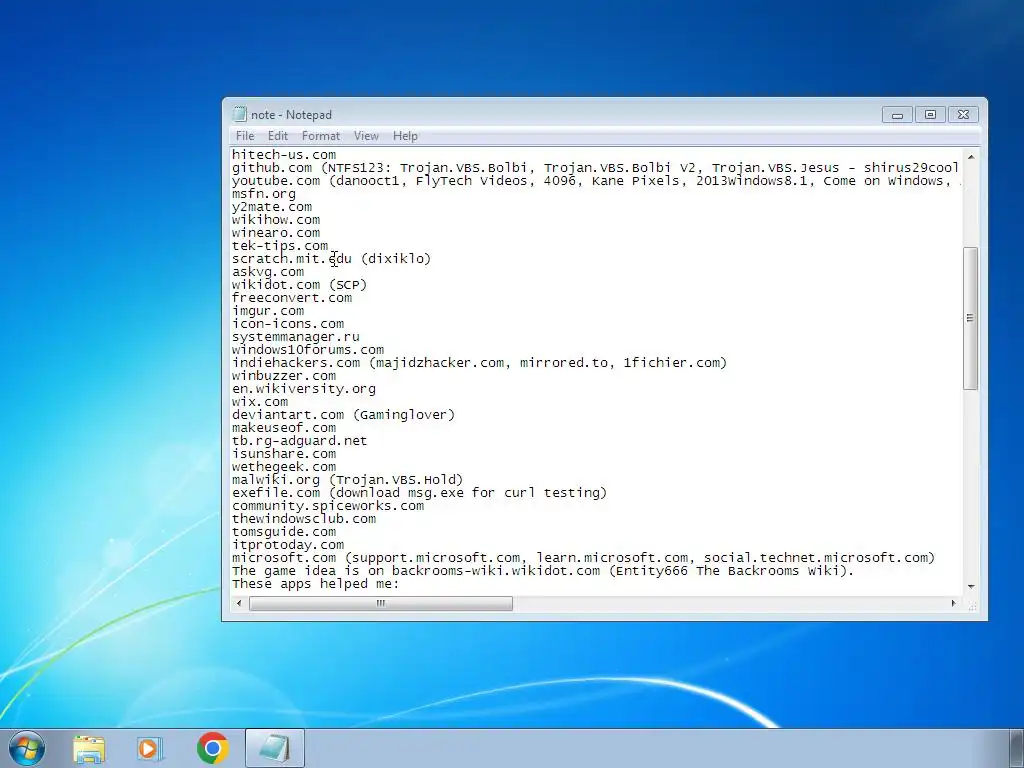Click the vertical scrollbar up arrow
The height and width of the screenshot is (768, 1024).
click(971, 157)
